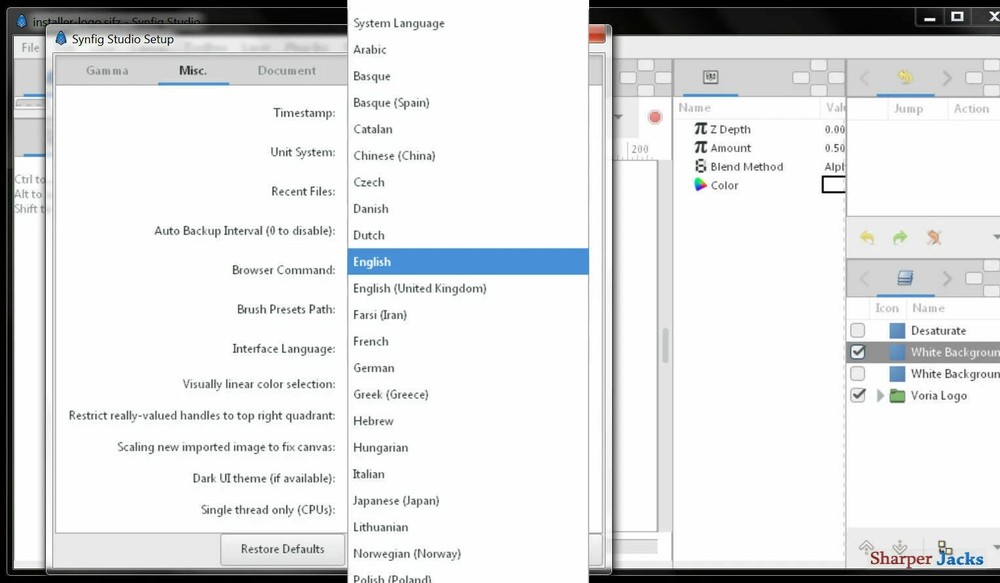The height and width of the screenshot is (583, 1000).
Task: Choose Dutch as interface language
Action: [x=468, y=235]
